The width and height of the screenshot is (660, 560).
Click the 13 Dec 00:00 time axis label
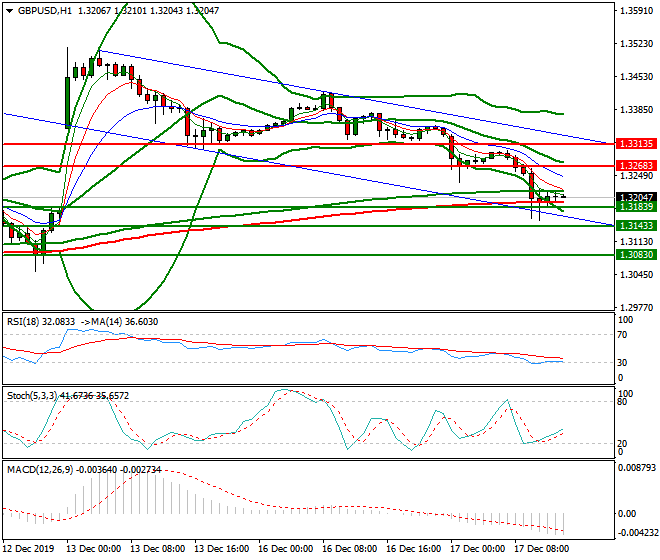tap(93, 549)
